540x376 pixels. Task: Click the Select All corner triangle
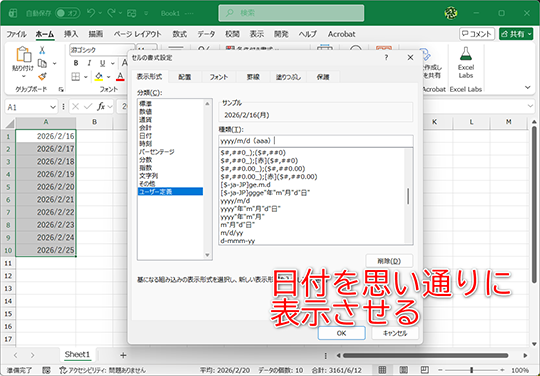click(10, 123)
